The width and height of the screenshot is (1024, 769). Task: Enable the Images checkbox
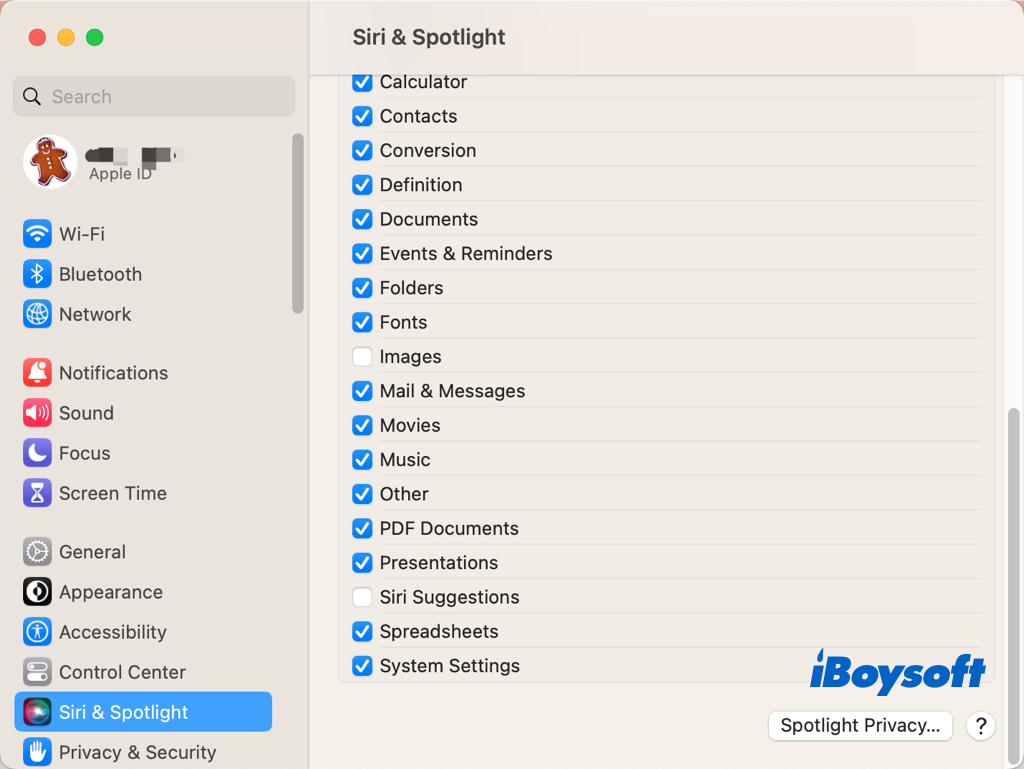point(362,357)
